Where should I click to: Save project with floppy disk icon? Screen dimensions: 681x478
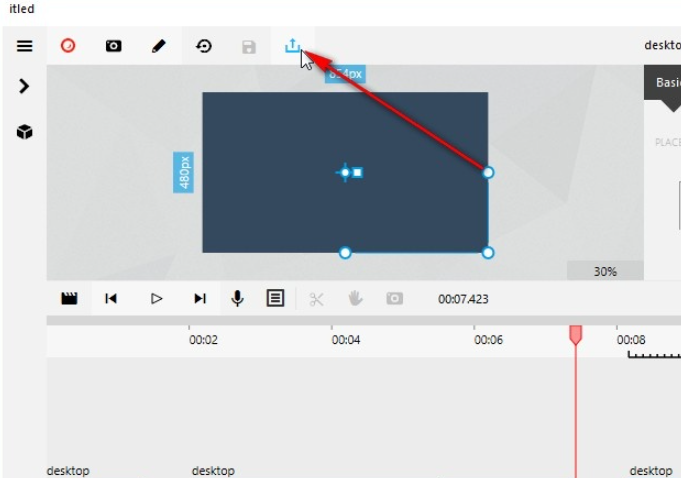click(x=249, y=46)
